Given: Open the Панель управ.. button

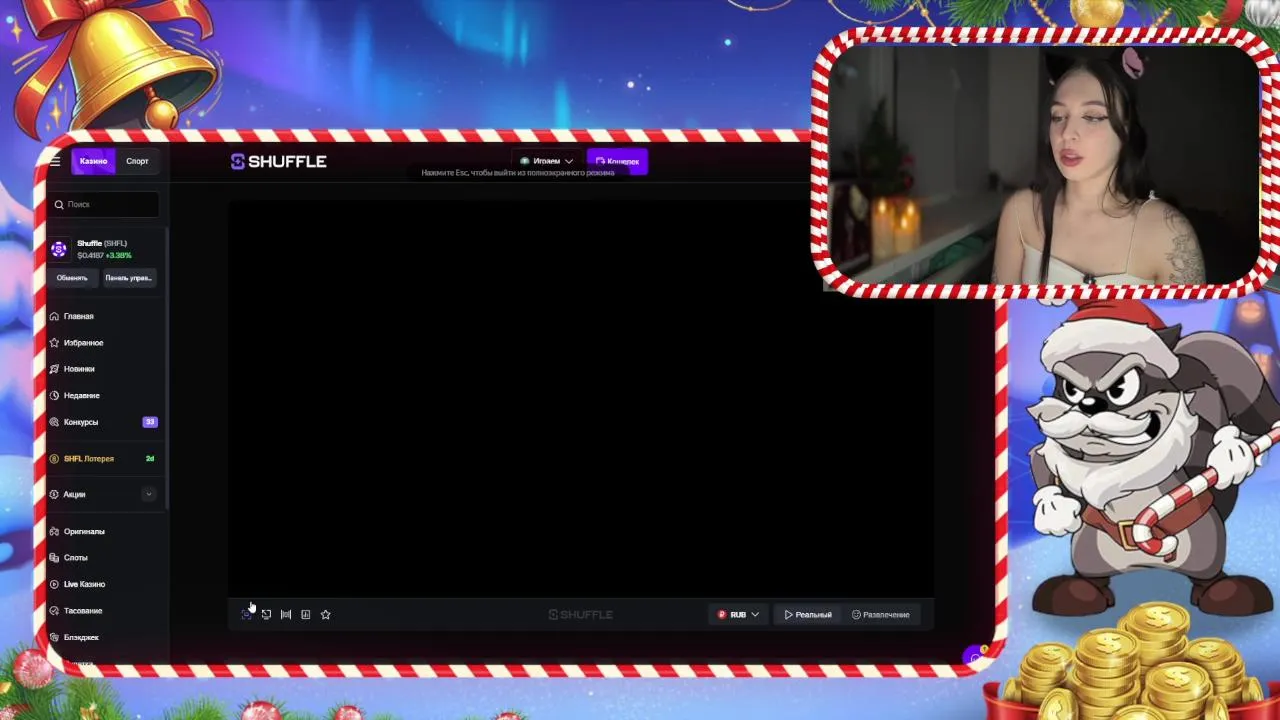Looking at the screenshot, I should 128,278.
